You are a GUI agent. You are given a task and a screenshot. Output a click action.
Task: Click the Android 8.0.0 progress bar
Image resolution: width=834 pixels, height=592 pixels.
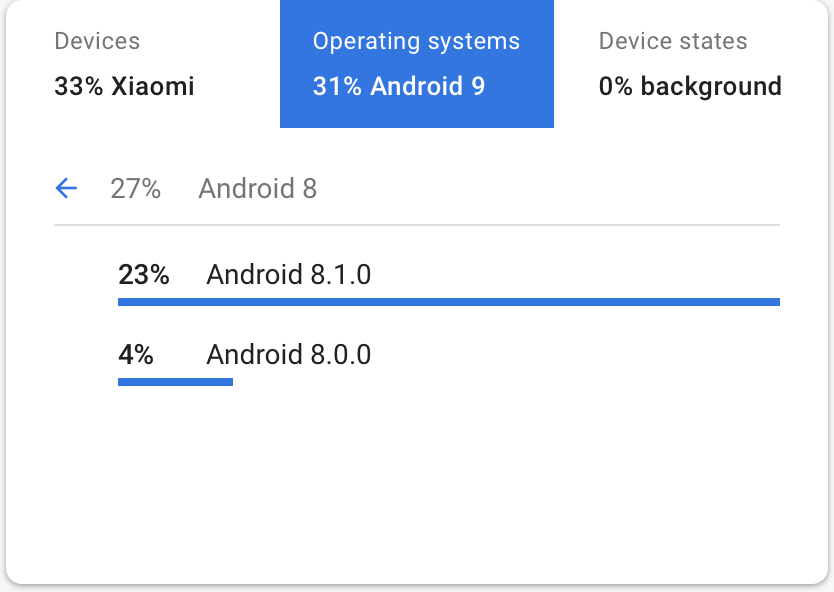pos(175,381)
